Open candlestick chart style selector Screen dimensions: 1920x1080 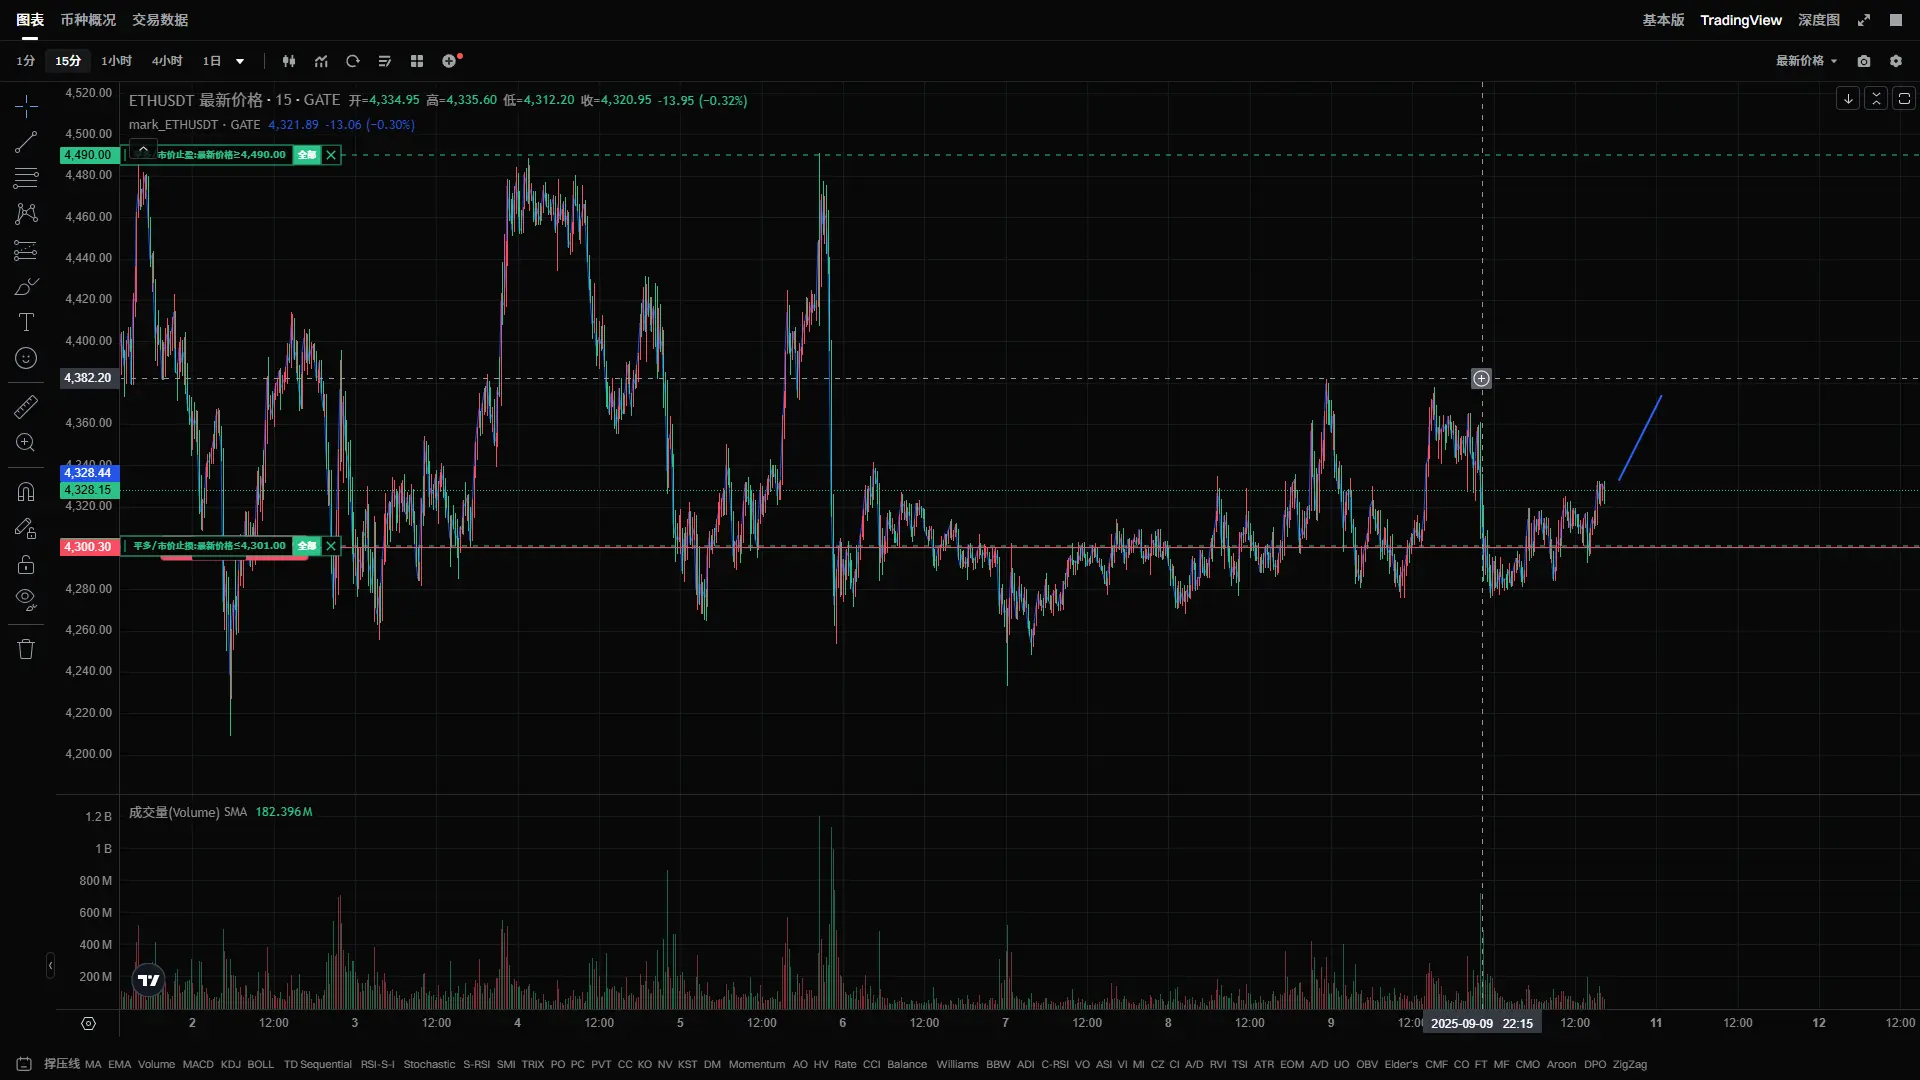click(289, 61)
